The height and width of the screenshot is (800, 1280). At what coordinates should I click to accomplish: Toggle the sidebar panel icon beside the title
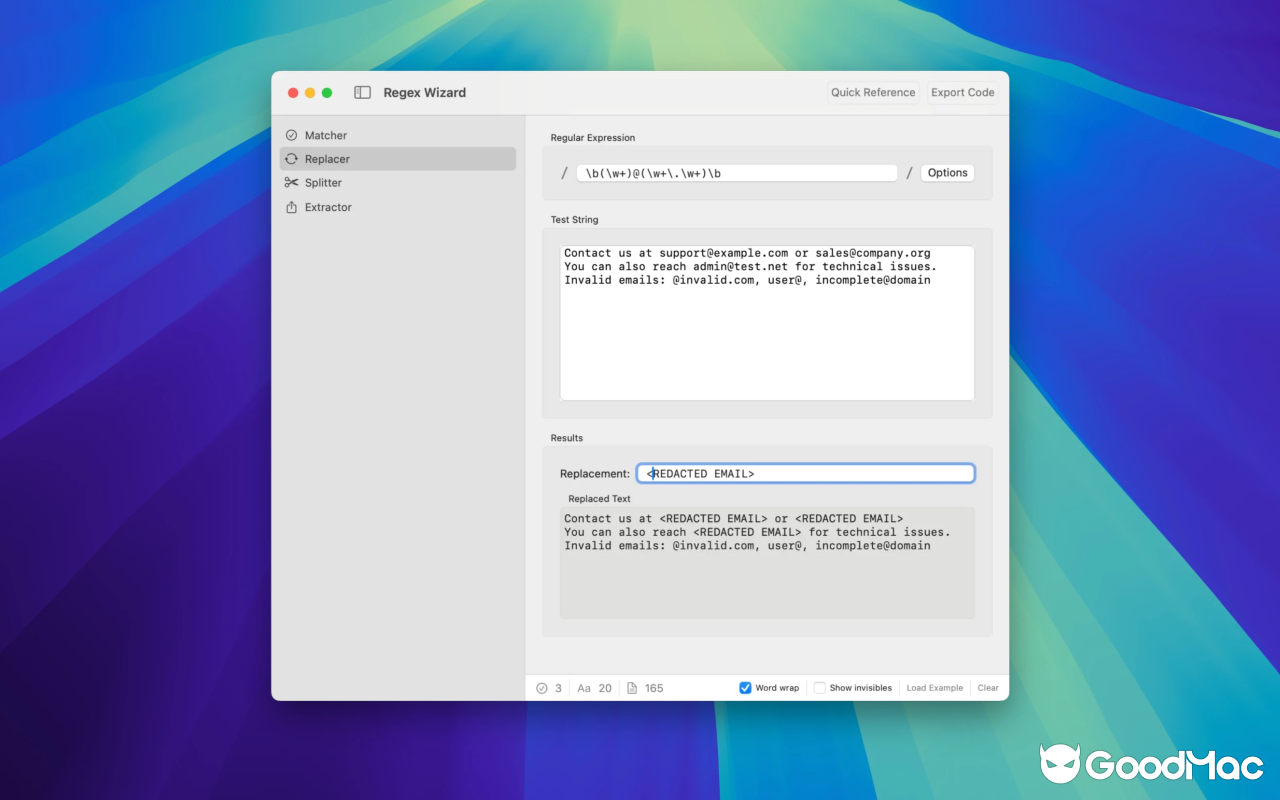[361, 92]
